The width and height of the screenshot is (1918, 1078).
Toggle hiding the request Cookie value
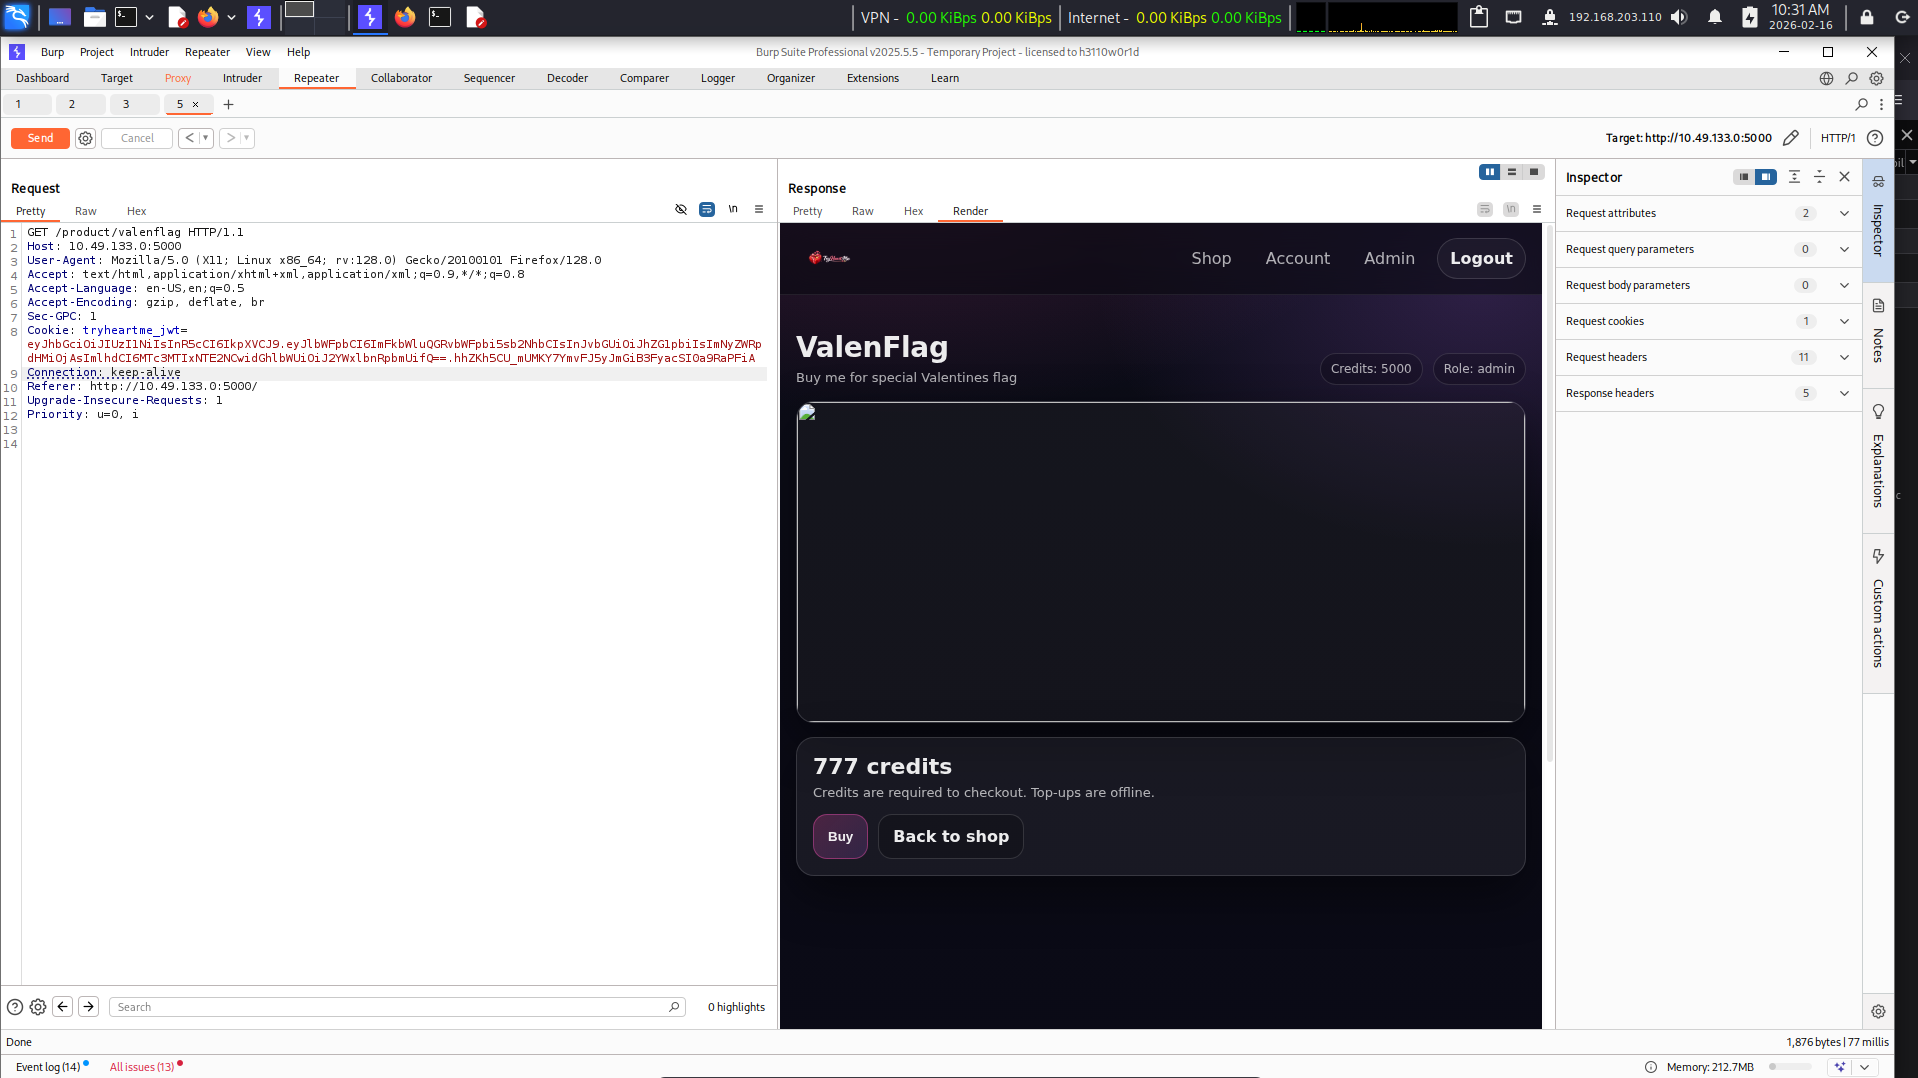(x=681, y=209)
